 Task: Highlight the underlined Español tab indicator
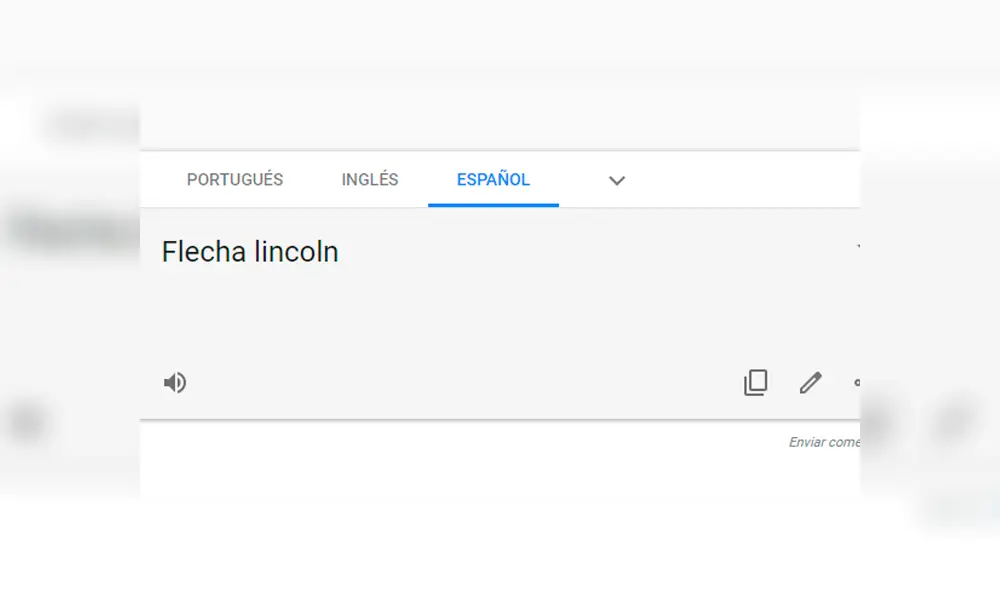coord(493,202)
